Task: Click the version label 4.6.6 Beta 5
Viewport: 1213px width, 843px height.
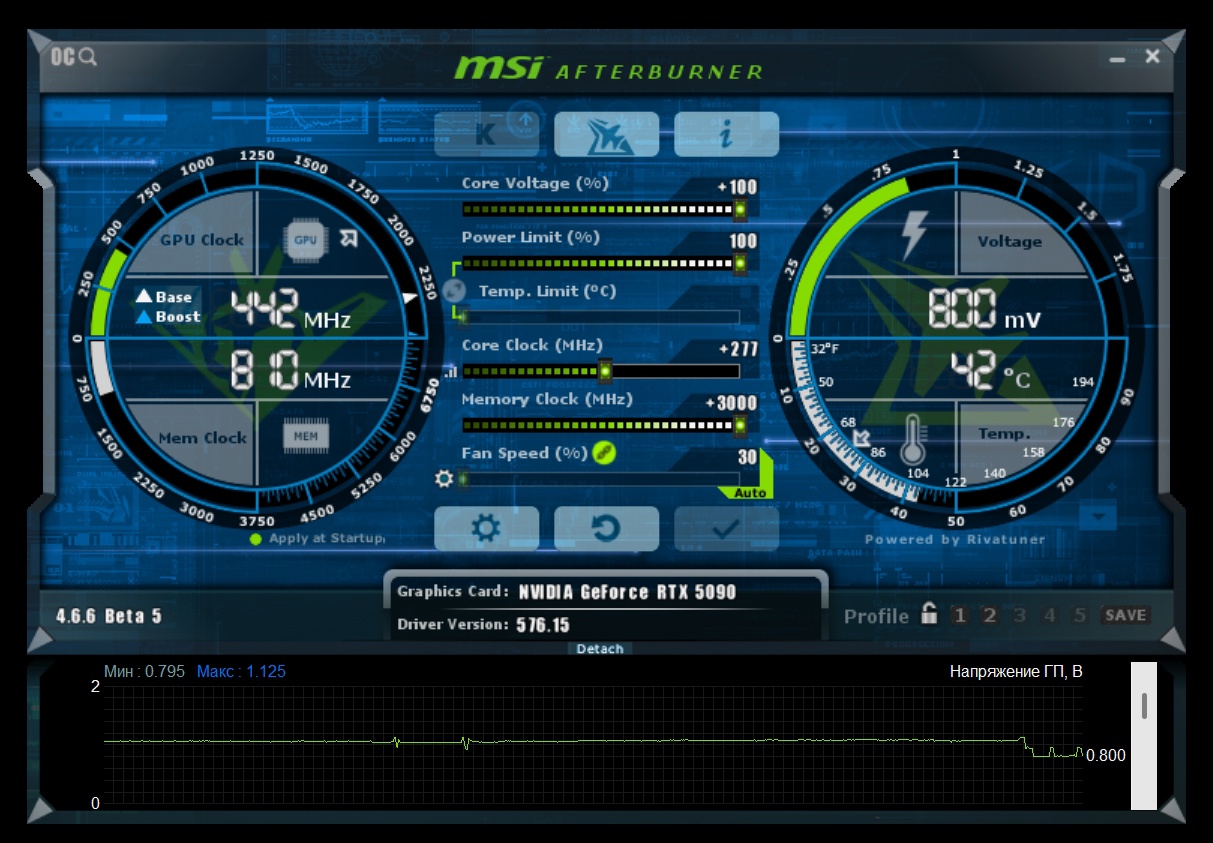Action: (108, 616)
